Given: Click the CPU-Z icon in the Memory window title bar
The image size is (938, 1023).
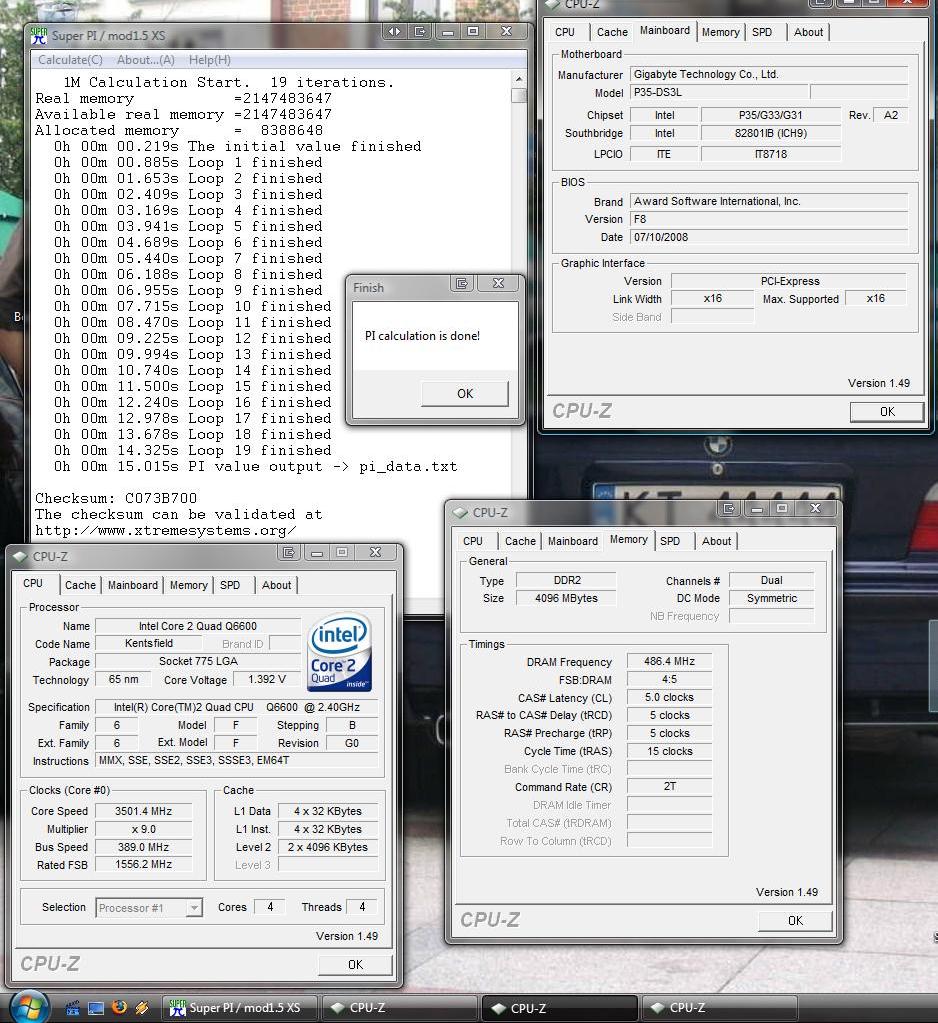Looking at the screenshot, I should point(461,513).
